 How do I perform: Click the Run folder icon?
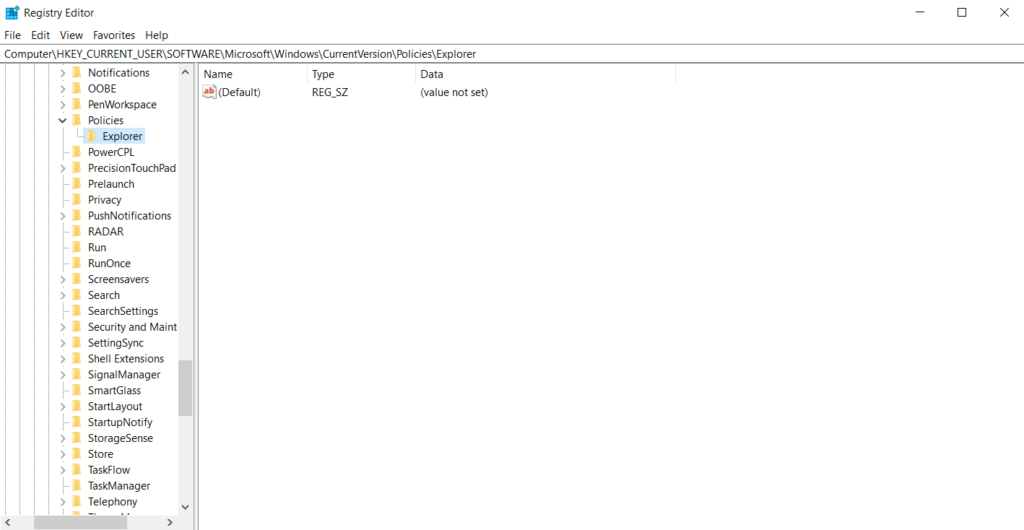pos(76,247)
